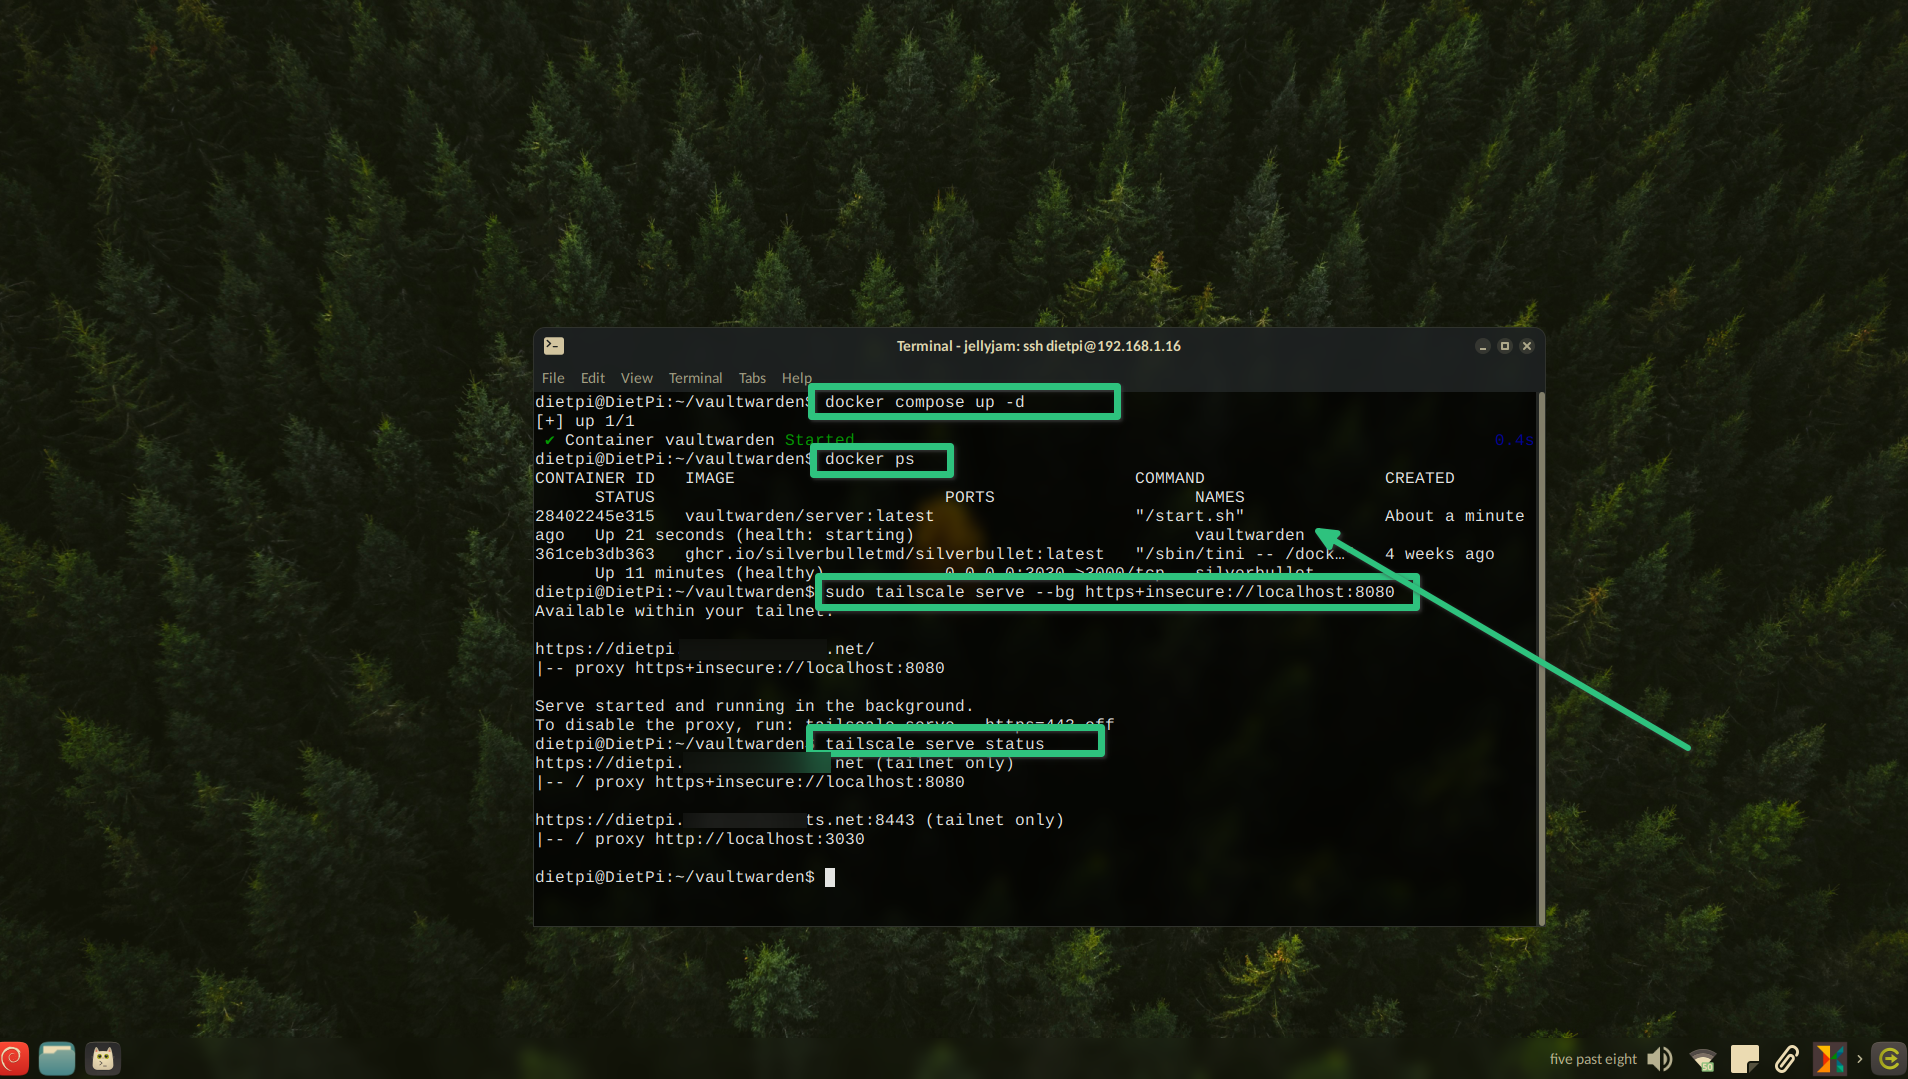The image size is (1908, 1079).
Task: Open the View menu
Action: click(x=636, y=378)
